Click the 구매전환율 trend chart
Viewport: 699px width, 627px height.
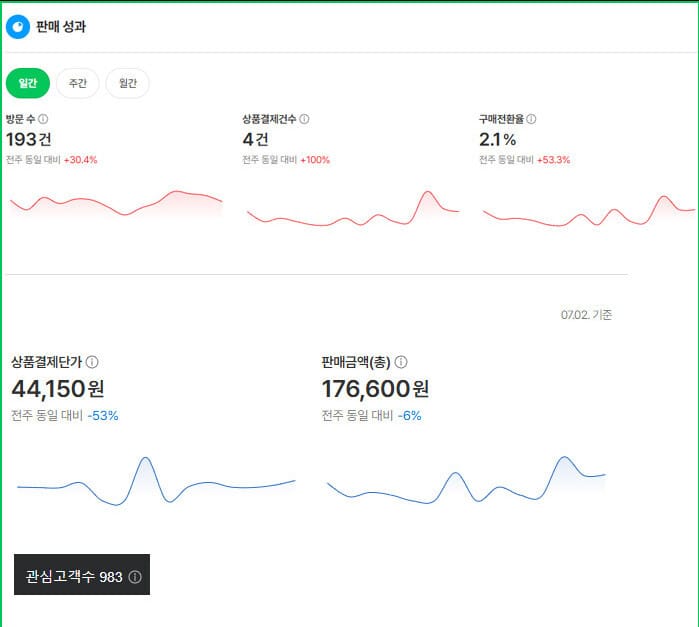[x=589, y=210]
